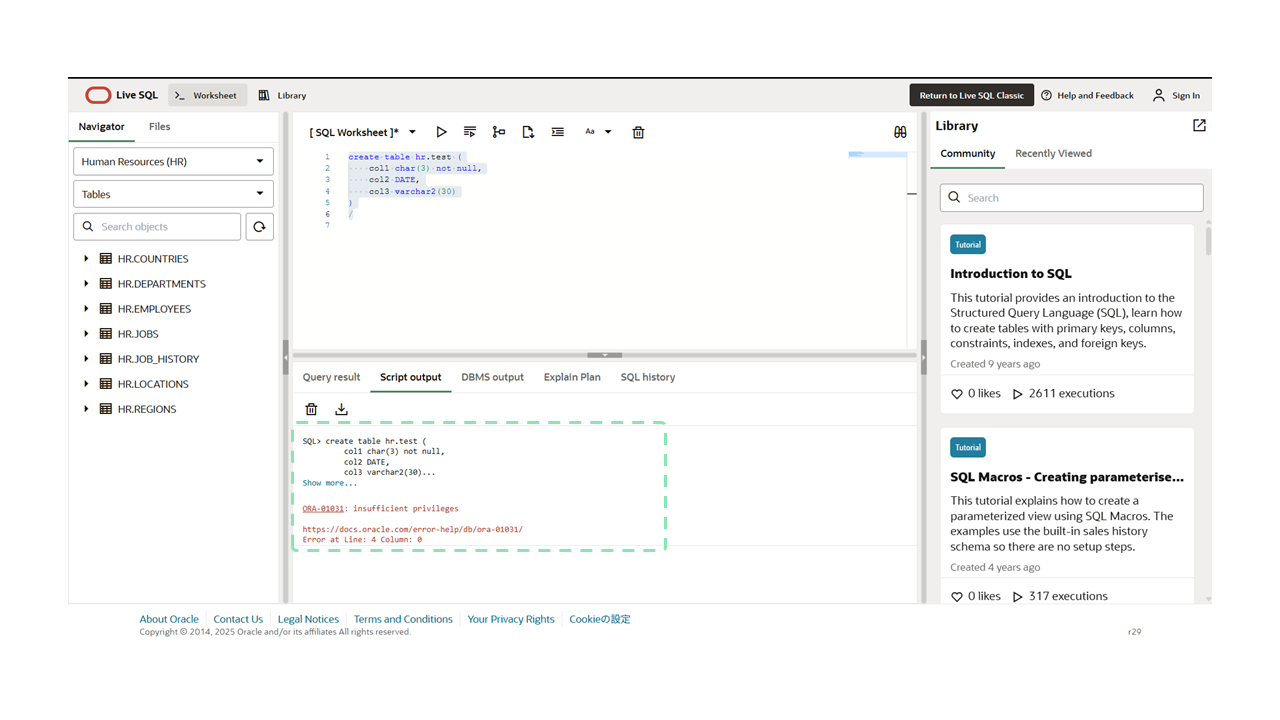The image size is (1280, 720).
Task: Open the Tables object type dropdown
Action: [173, 194]
